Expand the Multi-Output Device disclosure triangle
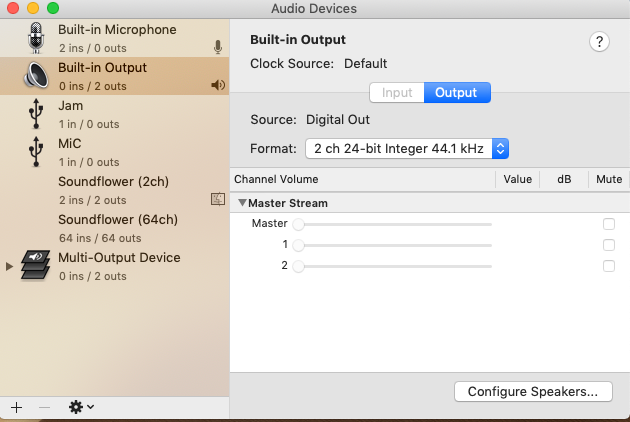The height and width of the screenshot is (422, 630). [10, 266]
